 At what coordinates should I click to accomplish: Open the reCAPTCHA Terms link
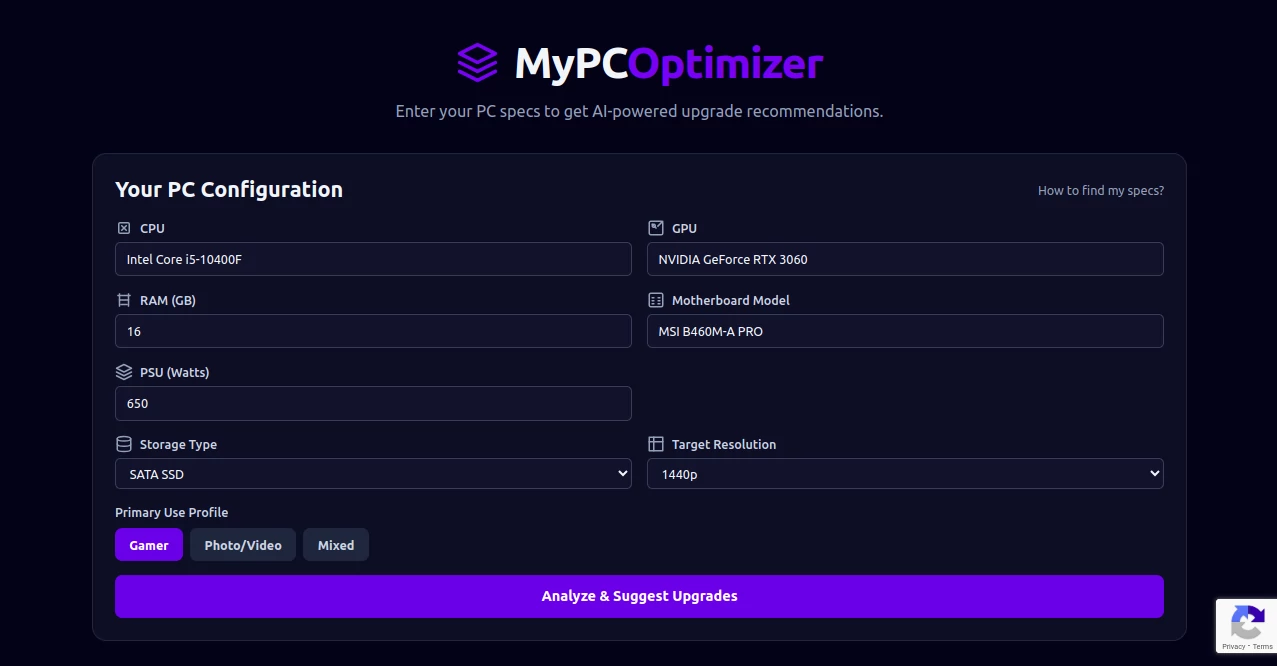(1264, 645)
